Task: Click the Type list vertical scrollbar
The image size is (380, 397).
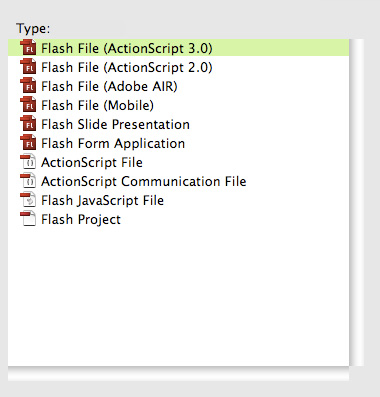Action: click(x=357, y=202)
